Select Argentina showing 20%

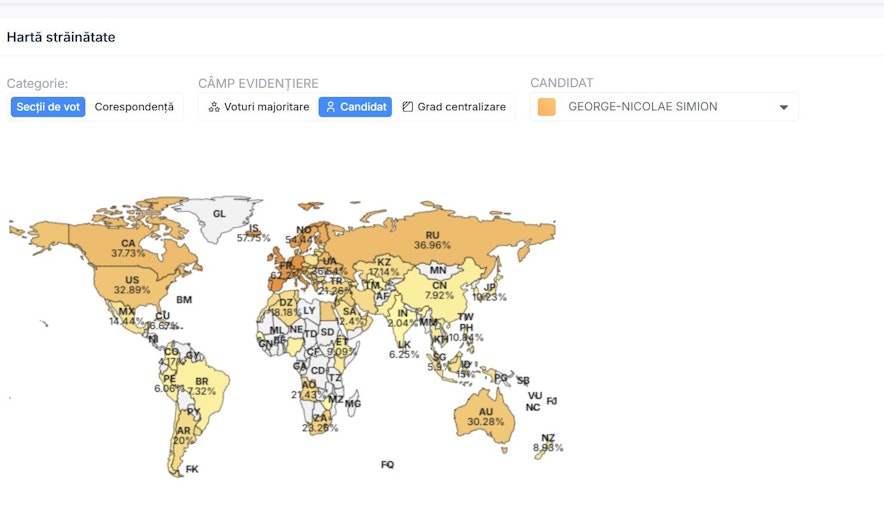coord(183,435)
